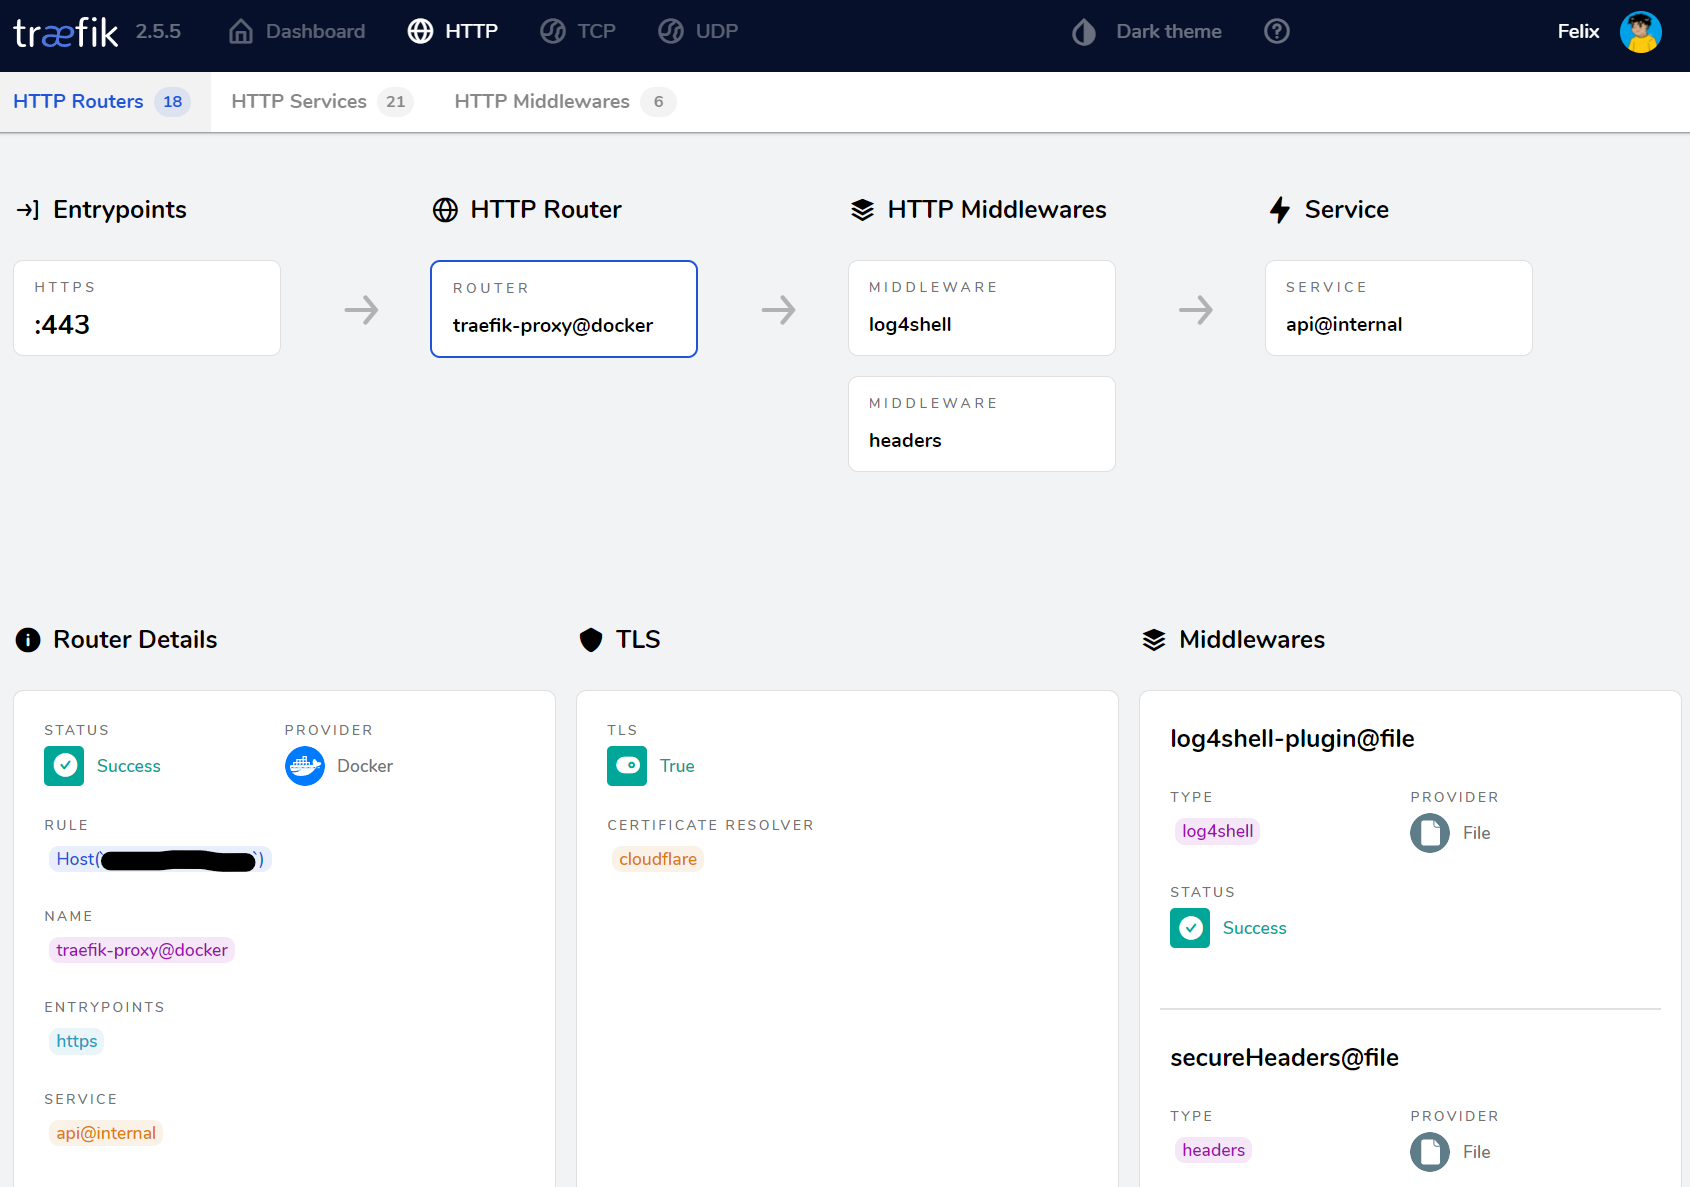Click the log4shell type badge
Image resolution: width=1690 pixels, height=1187 pixels.
click(1217, 831)
